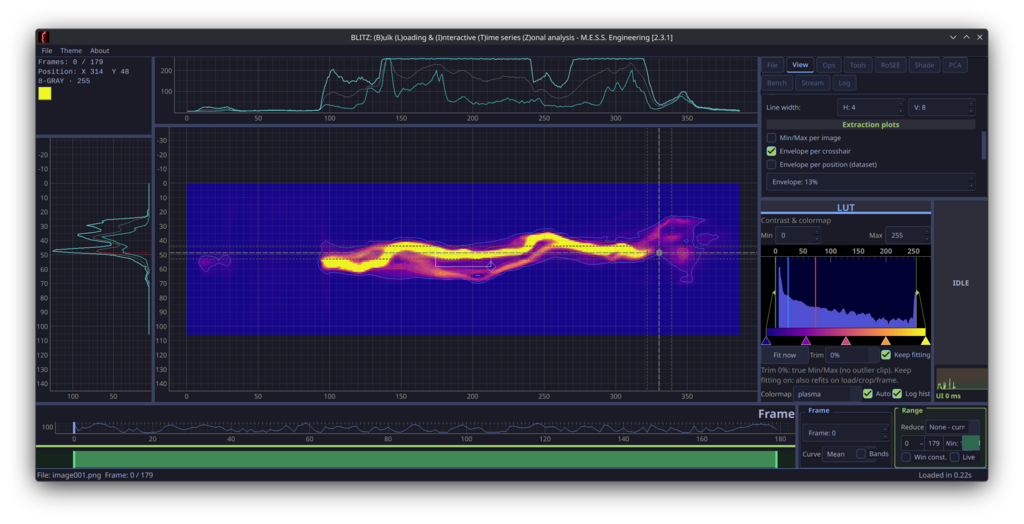Open the Trim 0% dropdown
The width and height of the screenshot is (1024, 524).
point(852,355)
